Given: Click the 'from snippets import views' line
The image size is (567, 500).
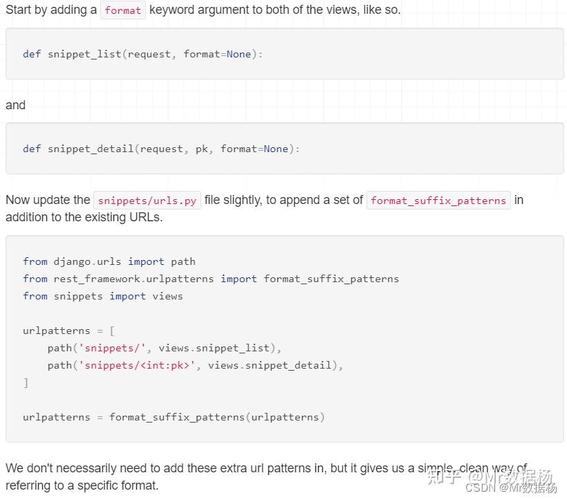Looking at the screenshot, I should [103, 296].
